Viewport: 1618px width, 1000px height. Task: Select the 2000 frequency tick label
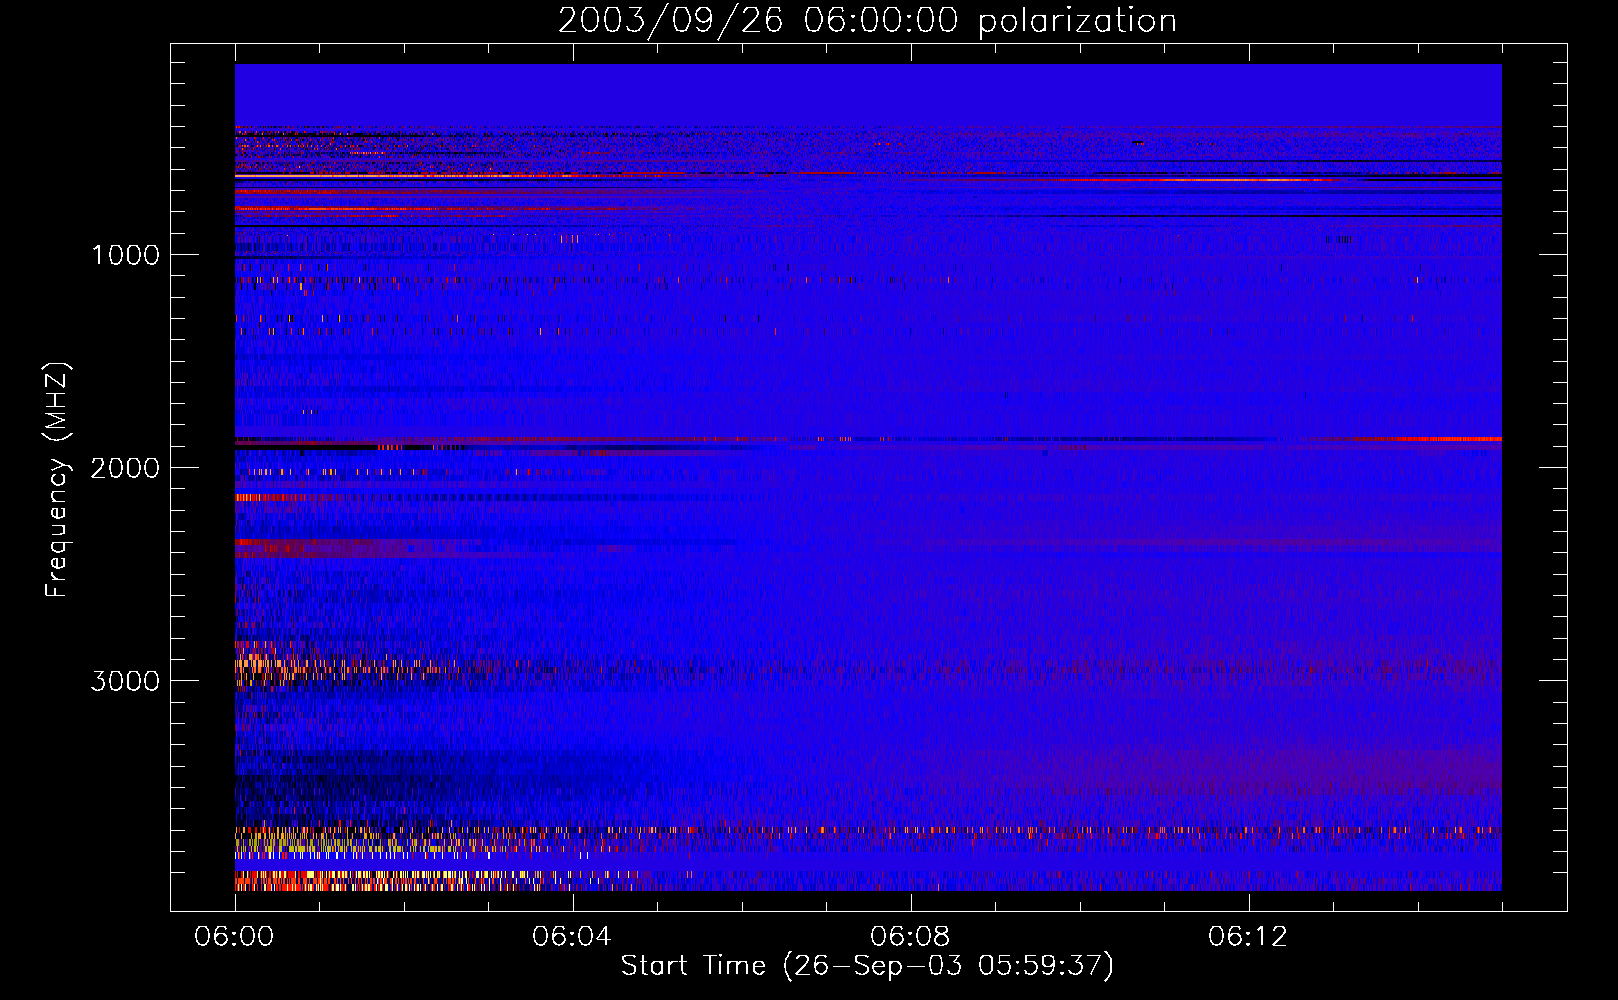click(125, 468)
